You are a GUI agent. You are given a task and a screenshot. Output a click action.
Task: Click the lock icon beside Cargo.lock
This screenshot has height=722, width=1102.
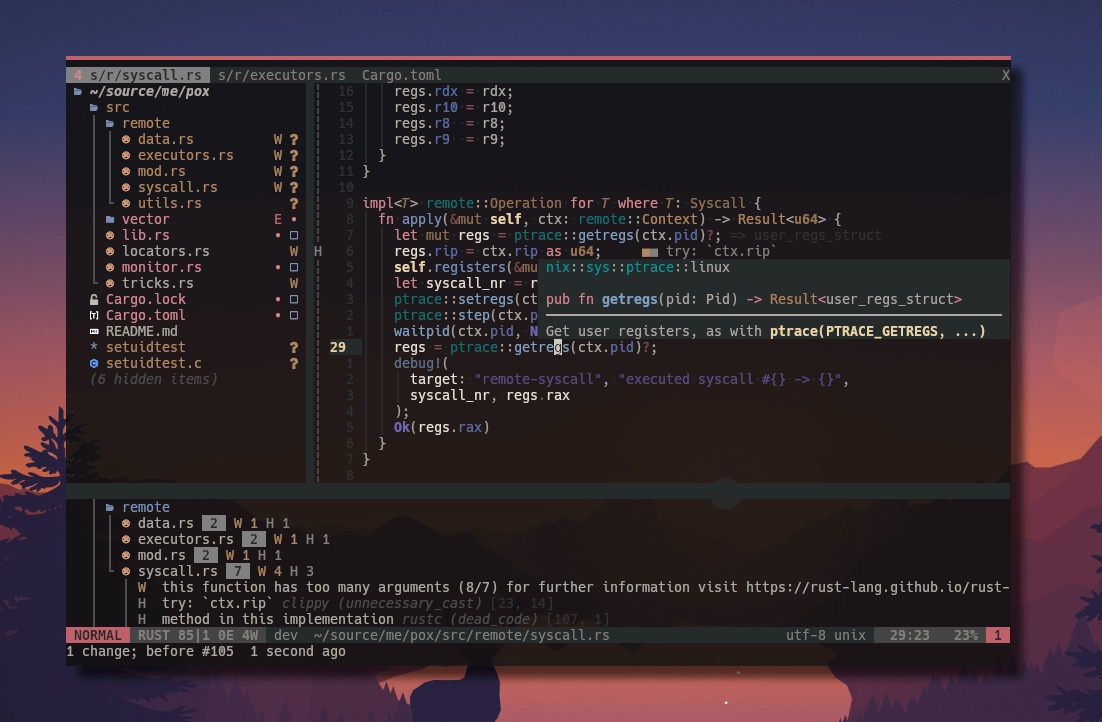point(94,299)
